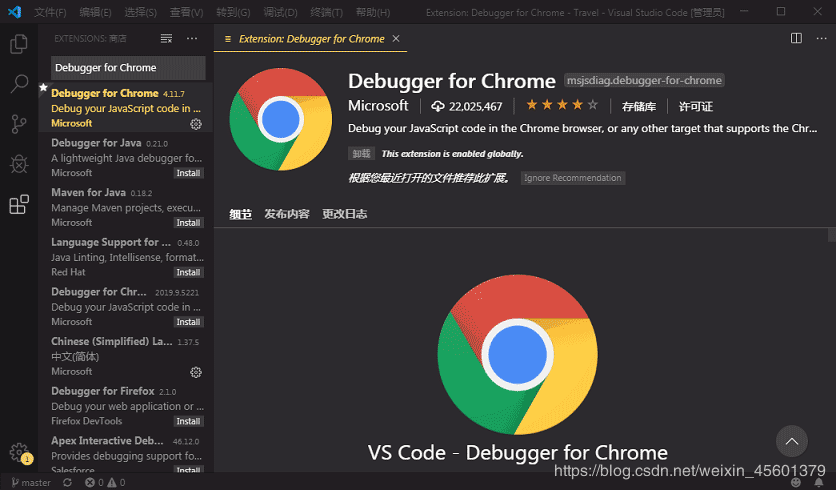The width and height of the screenshot is (836, 490).
Task: Click the split editor icon
Action: [797, 38]
